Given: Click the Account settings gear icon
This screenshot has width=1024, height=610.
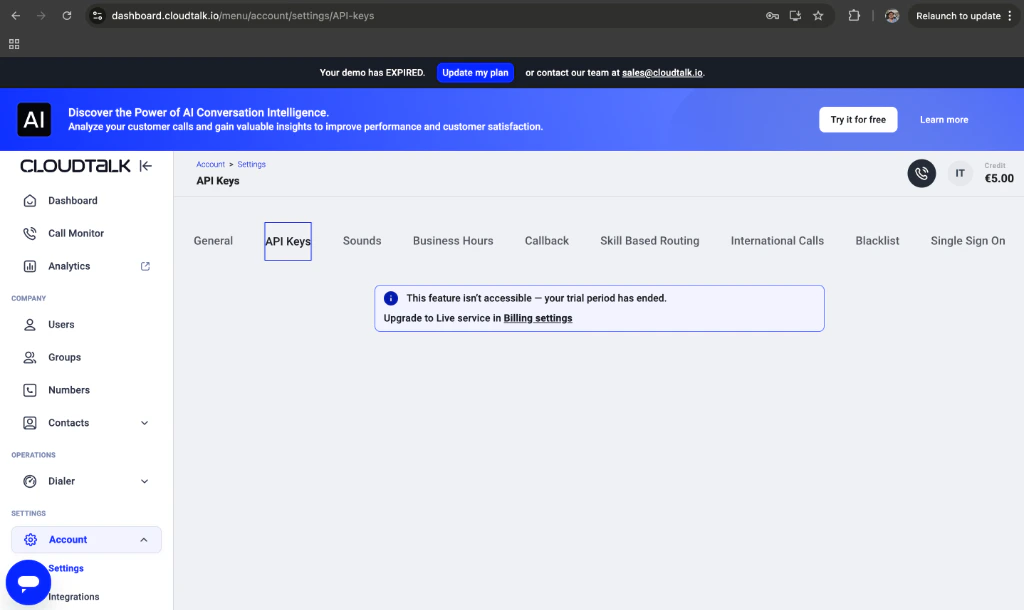Looking at the screenshot, I should [x=30, y=539].
